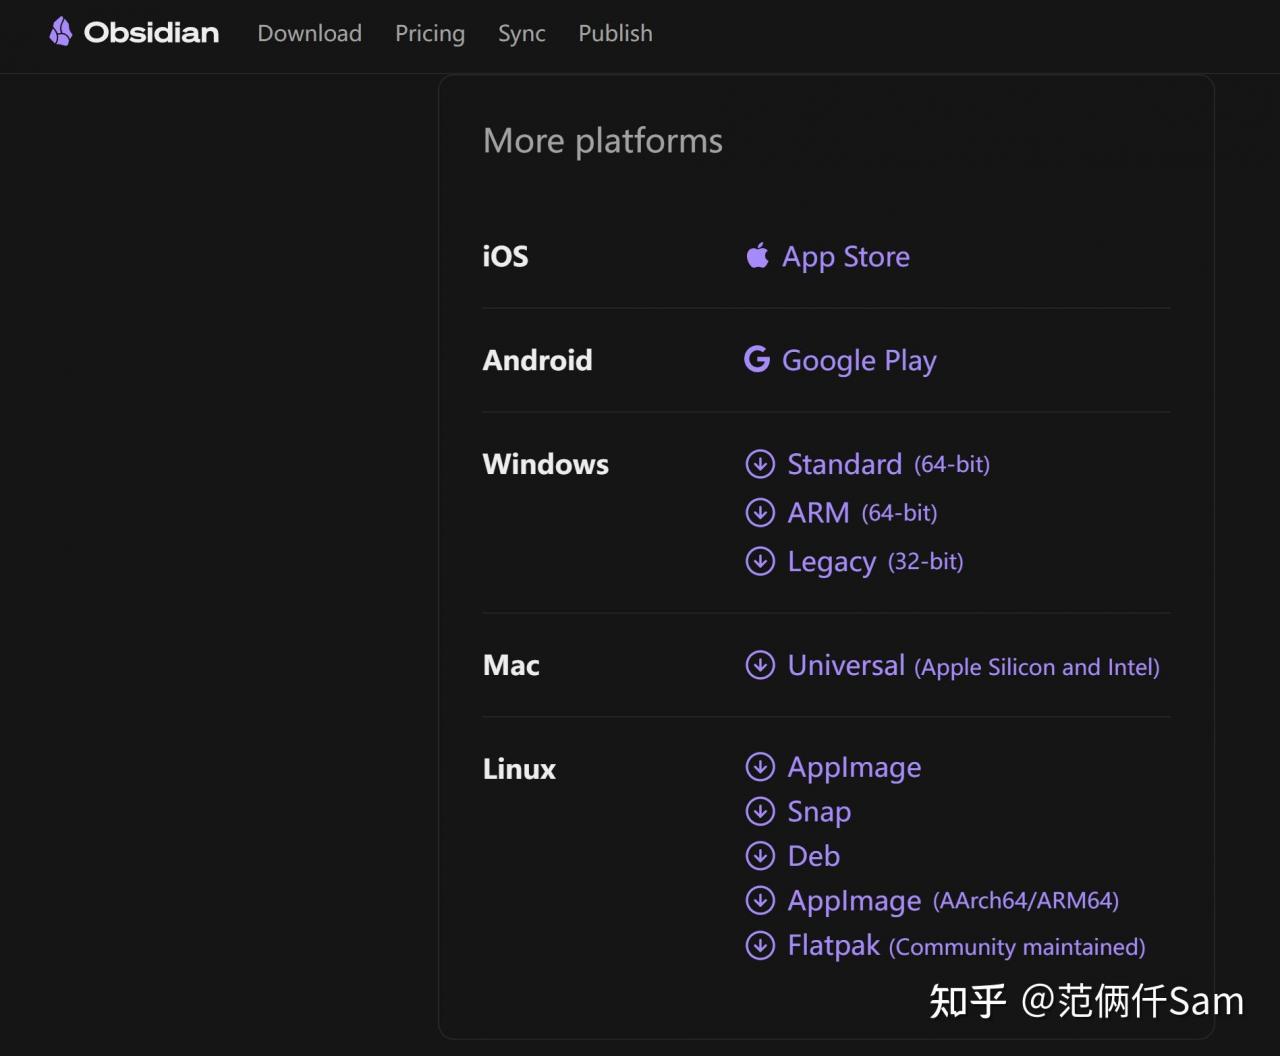The width and height of the screenshot is (1280, 1056).
Task: Click download icon beside Flatpak
Action: (x=760, y=945)
